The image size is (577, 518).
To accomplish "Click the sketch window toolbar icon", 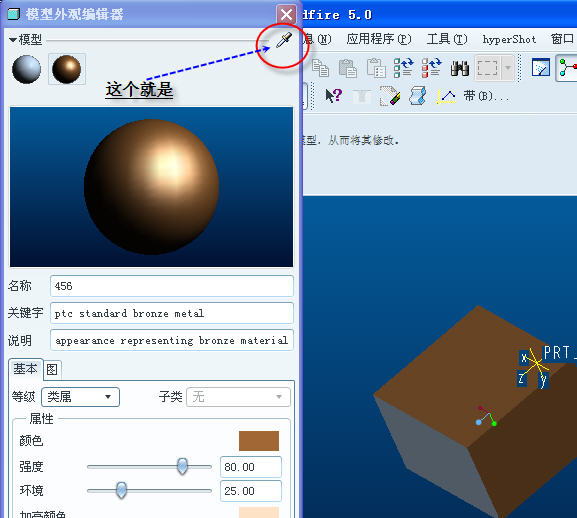I will pos(541,68).
